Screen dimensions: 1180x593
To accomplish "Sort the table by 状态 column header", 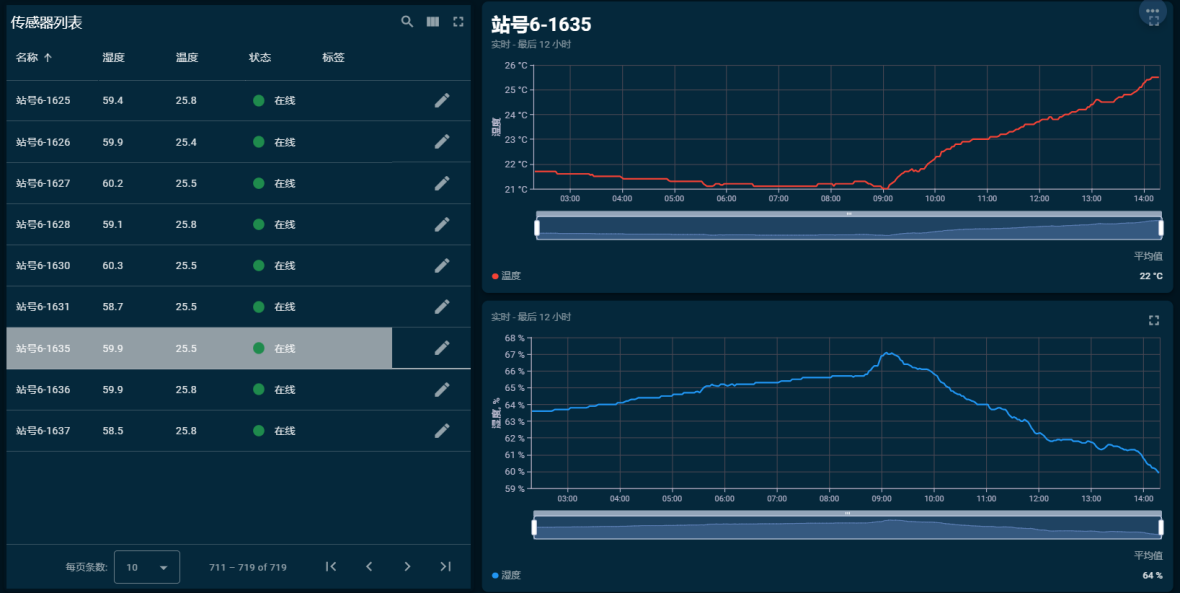I will pyautogui.click(x=260, y=58).
